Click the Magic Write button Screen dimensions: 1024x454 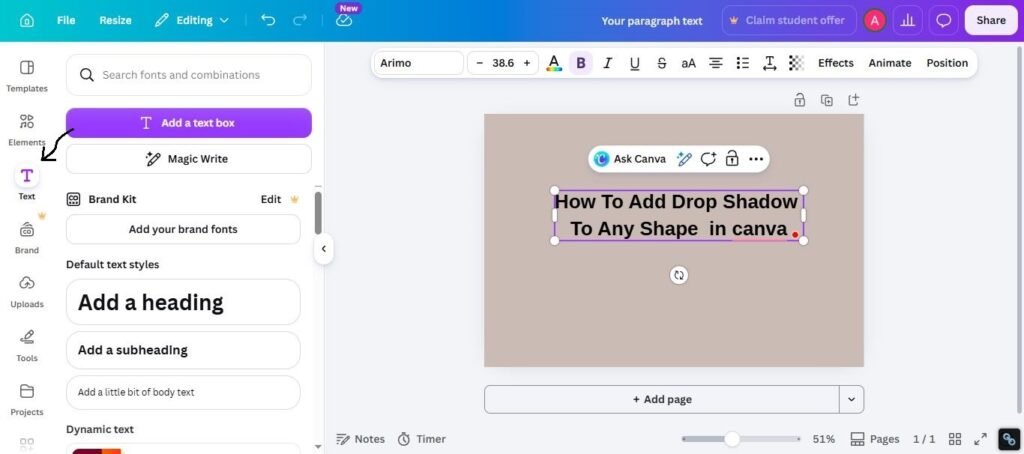pyautogui.click(x=189, y=159)
